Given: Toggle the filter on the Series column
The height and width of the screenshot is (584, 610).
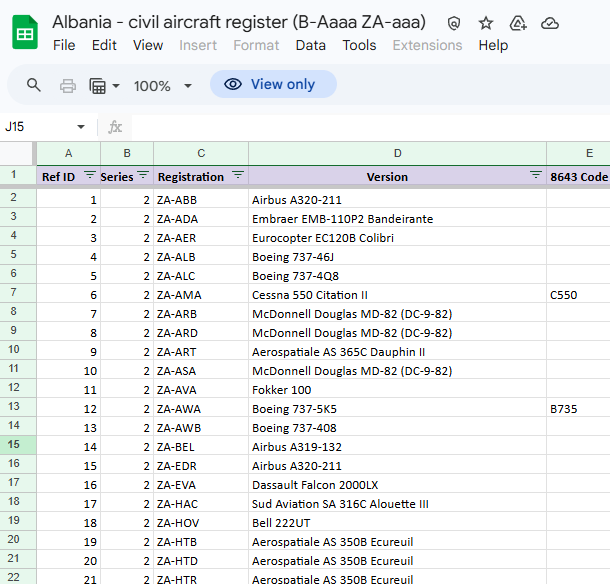Looking at the screenshot, I should pos(143,176).
